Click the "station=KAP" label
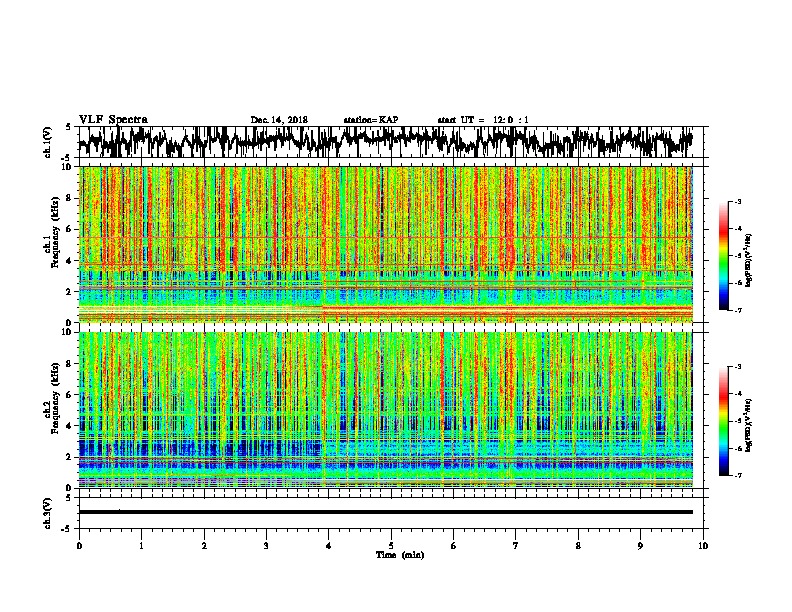The height and width of the screenshot is (612, 792). coord(371,120)
